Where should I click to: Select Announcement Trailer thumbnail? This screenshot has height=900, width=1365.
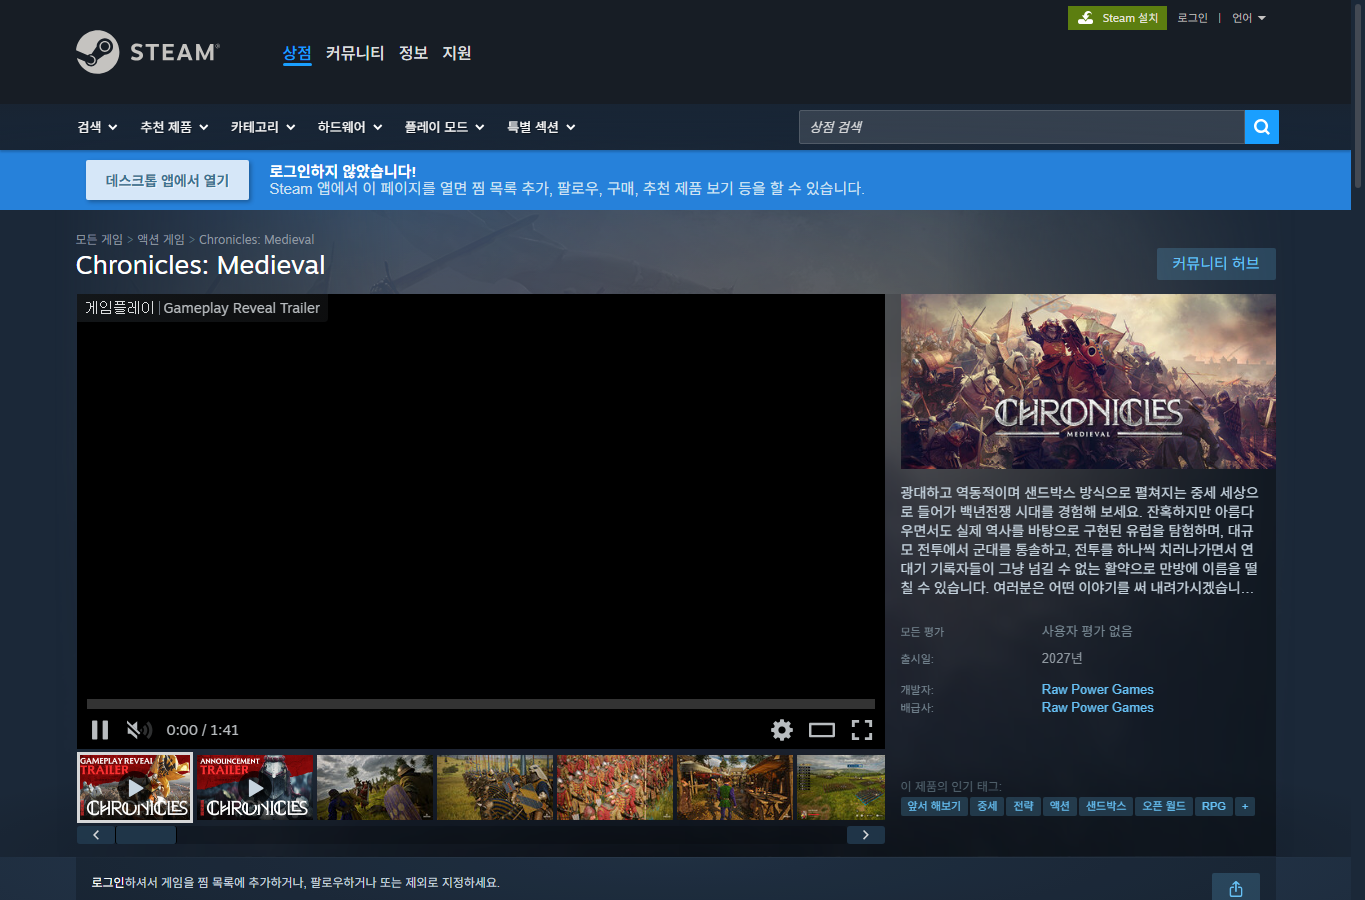256,788
